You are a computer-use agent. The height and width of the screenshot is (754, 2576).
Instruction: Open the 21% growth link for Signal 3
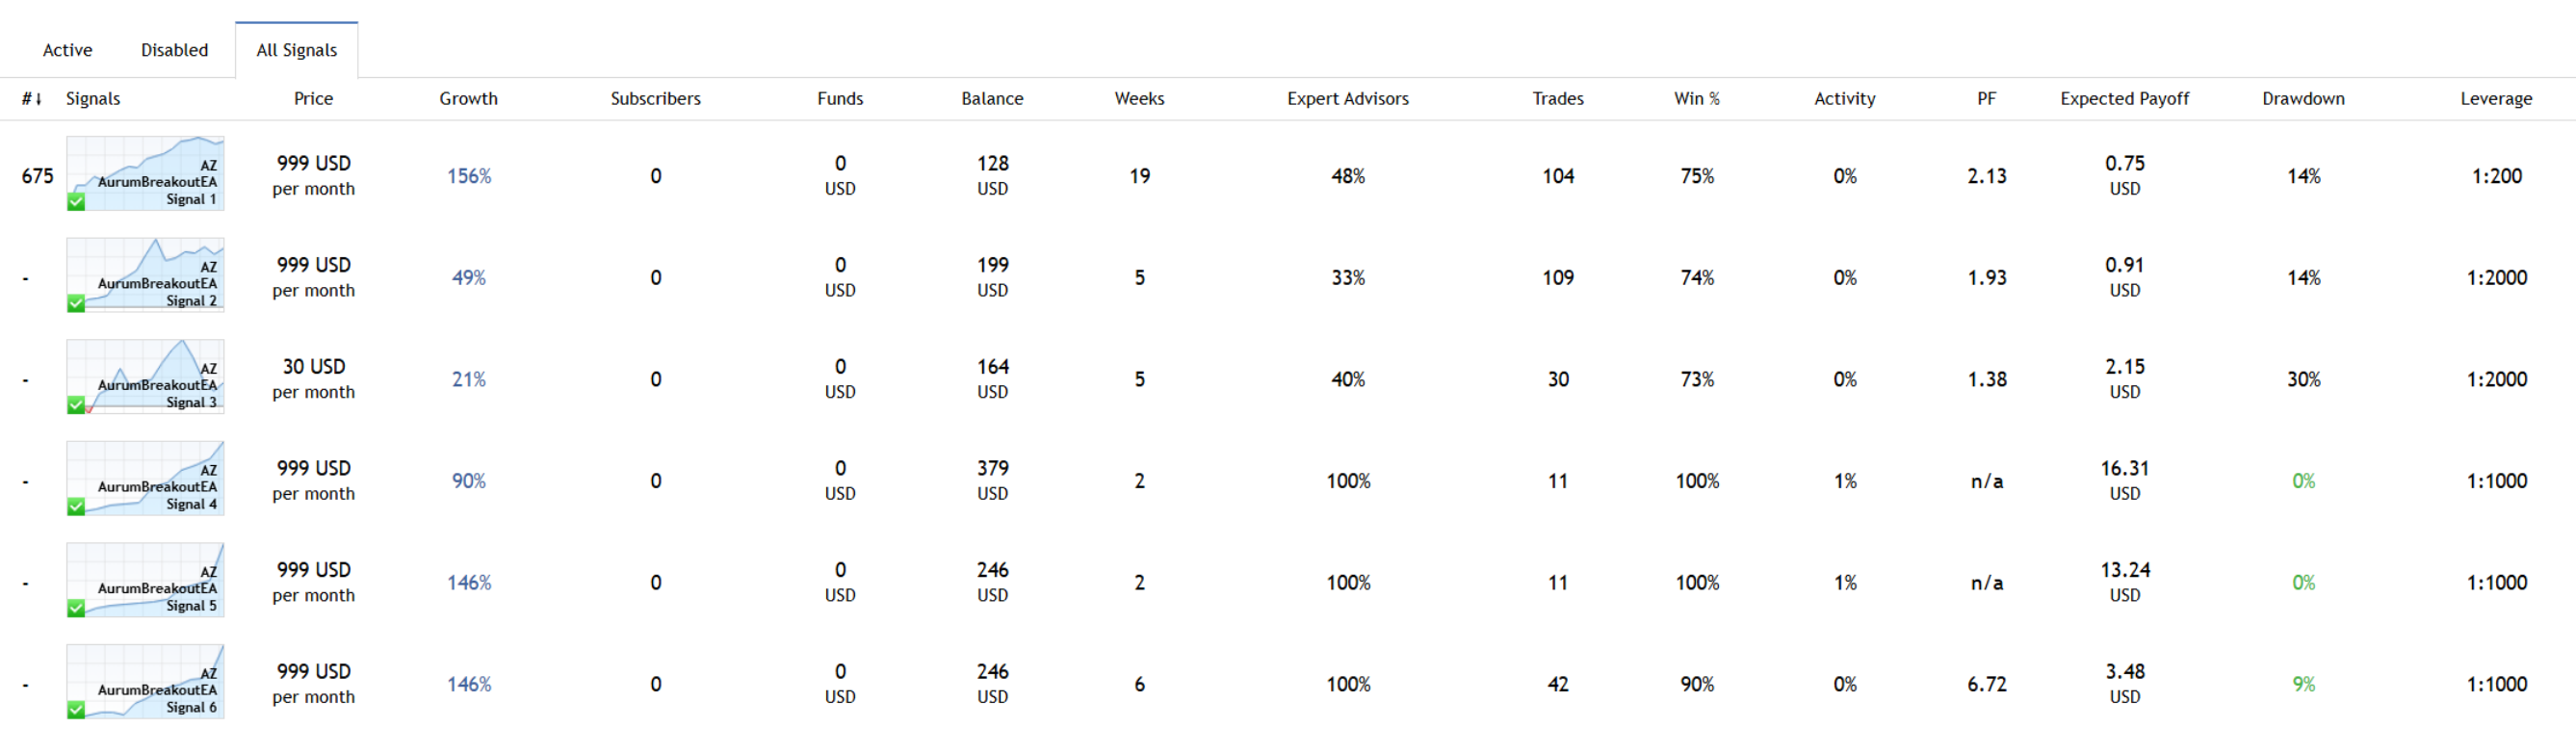pyautogui.click(x=469, y=379)
